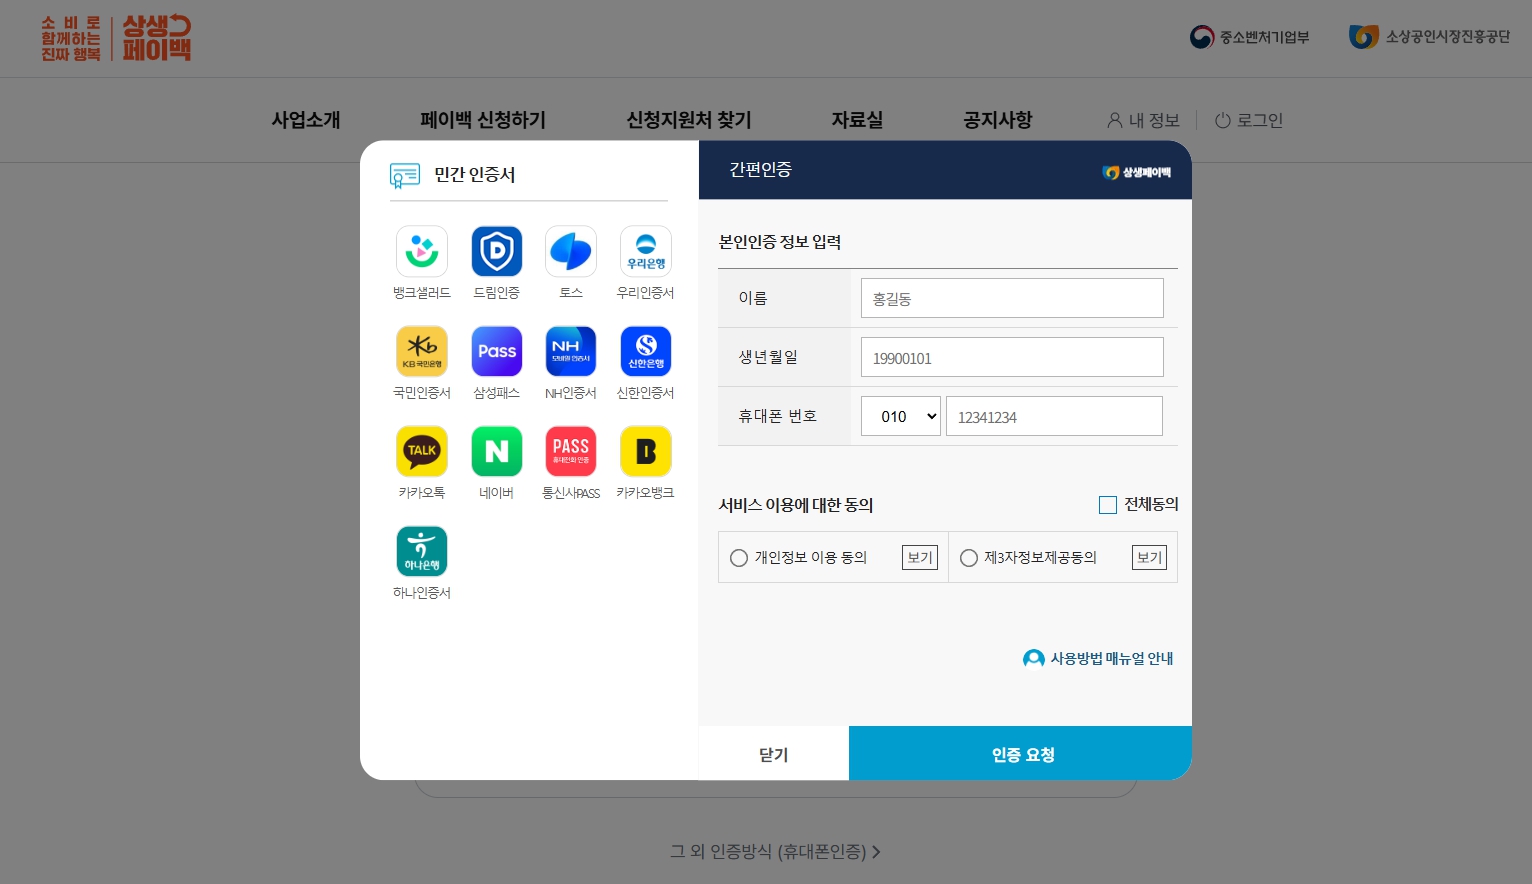Image resolution: width=1532 pixels, height=884 pixels.
Task: Choose the Naver (네이버) certificate icon
Action: coord(497,451)
